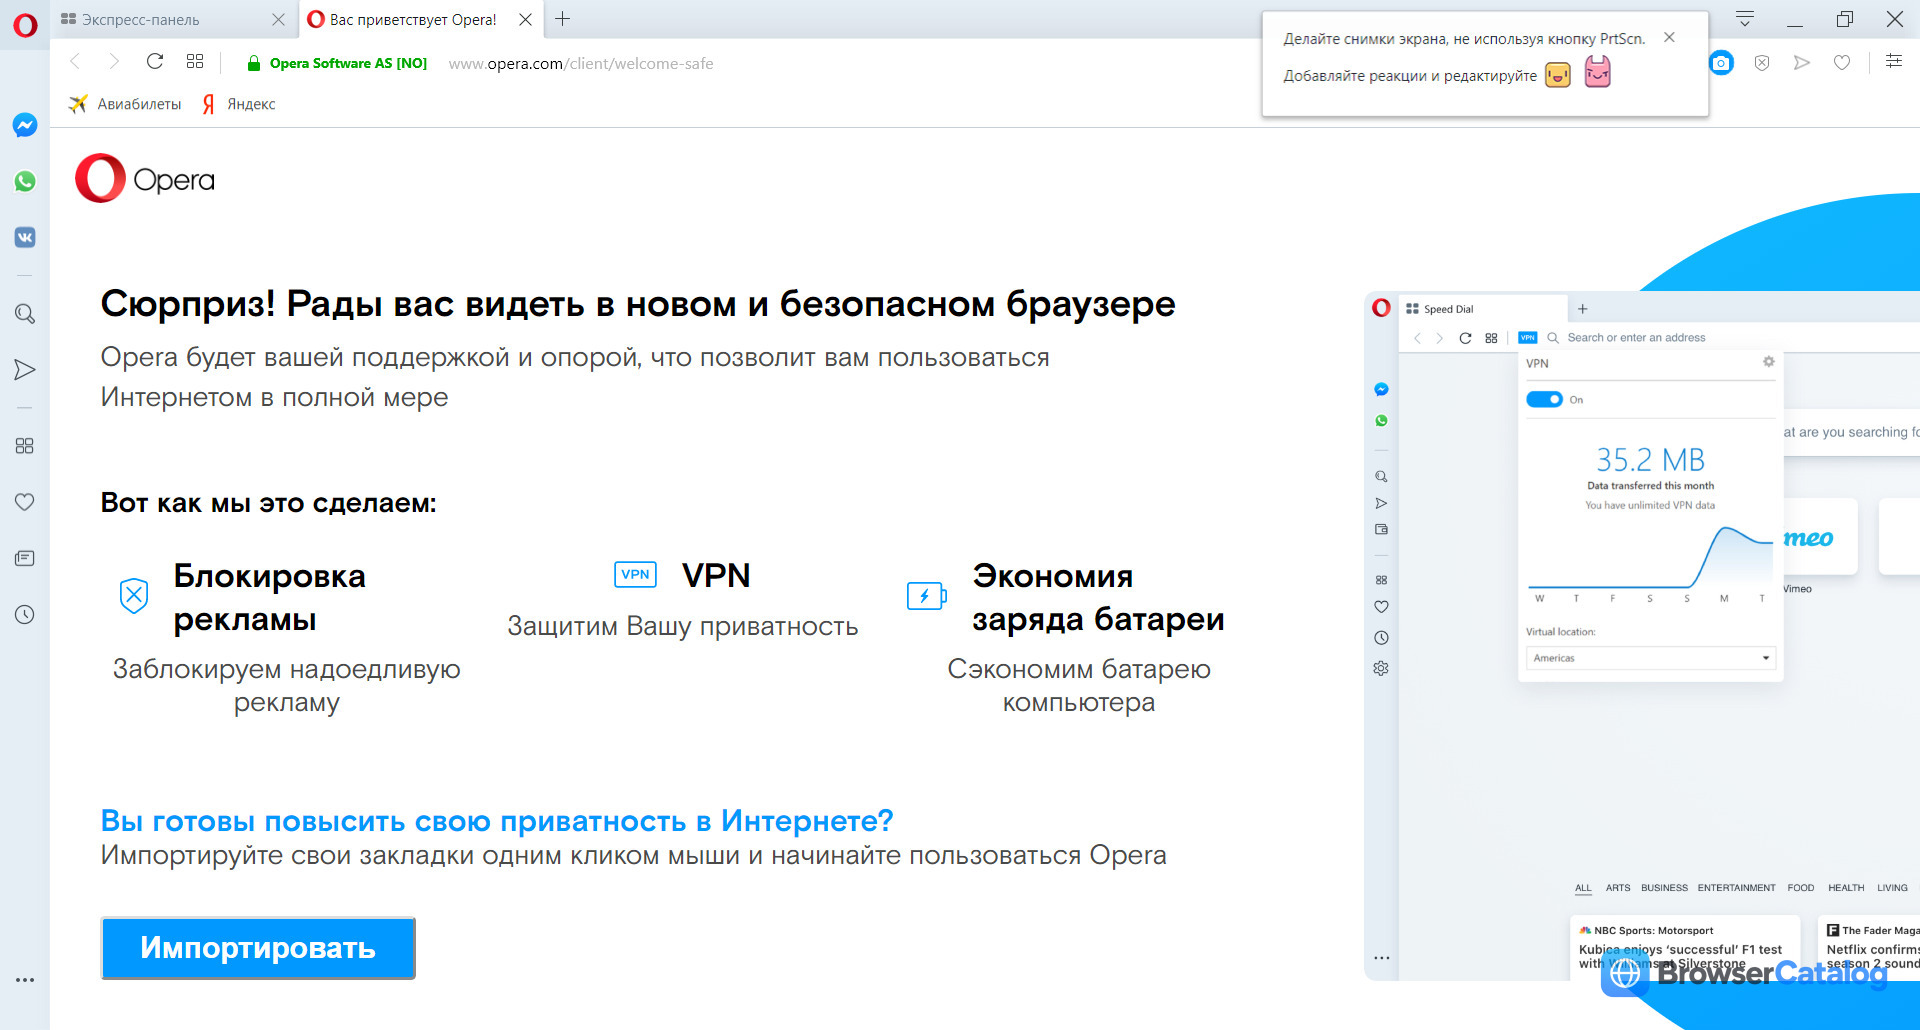Toggle the VPN On switch in preview

1544,399
